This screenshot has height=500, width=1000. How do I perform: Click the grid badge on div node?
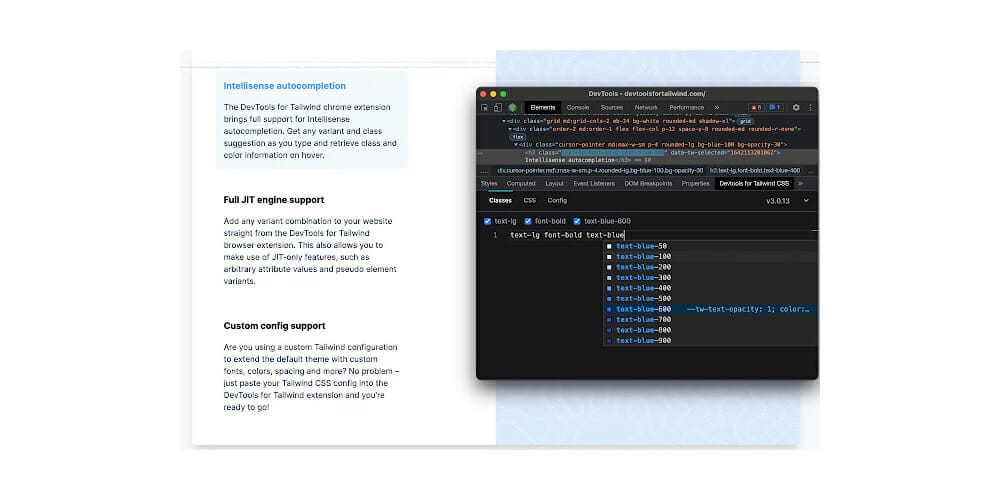point(746,121)
